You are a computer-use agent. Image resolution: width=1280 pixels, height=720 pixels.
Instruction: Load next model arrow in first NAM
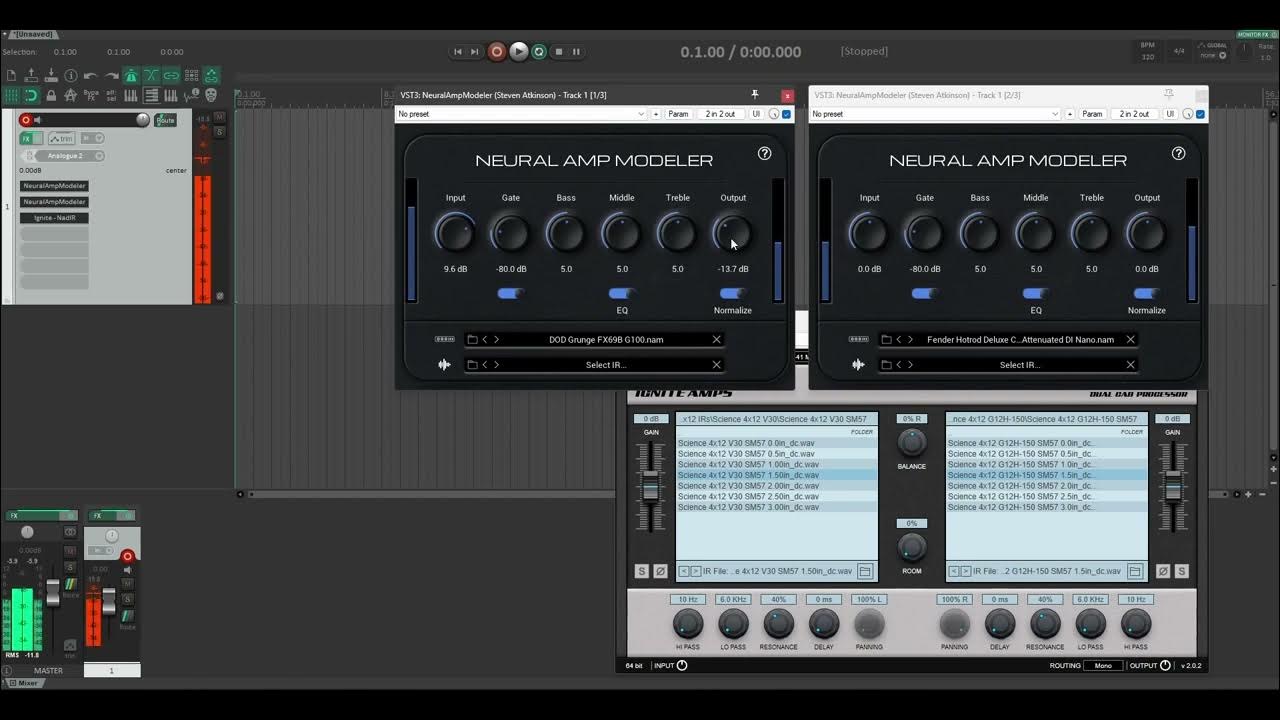(x=496, y=339)
